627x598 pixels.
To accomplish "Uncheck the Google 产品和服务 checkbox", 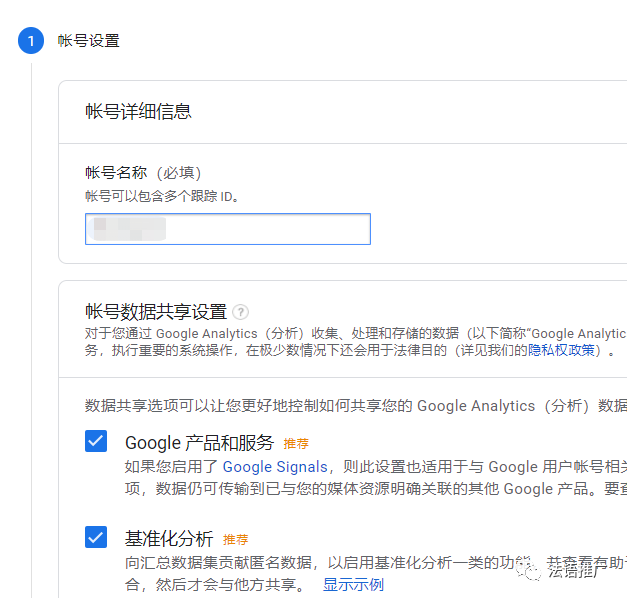I will coord(96,441).
